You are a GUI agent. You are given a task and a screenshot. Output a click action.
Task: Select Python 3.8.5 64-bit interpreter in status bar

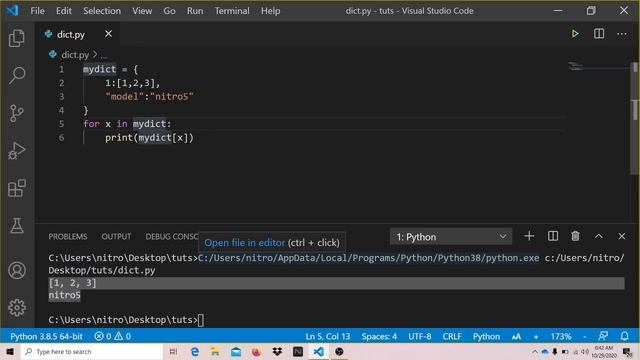[x=46, y=336]
